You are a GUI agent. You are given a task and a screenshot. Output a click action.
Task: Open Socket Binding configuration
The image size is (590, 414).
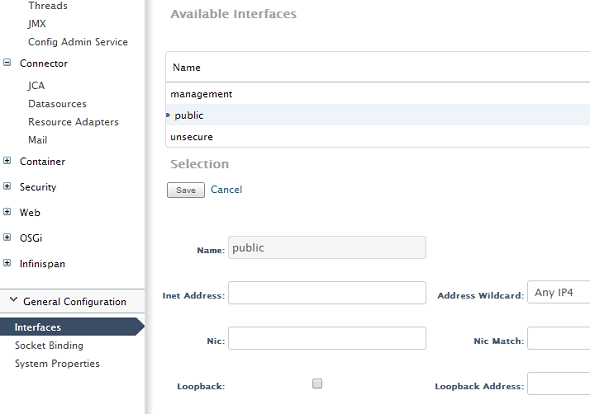point(49,346)
